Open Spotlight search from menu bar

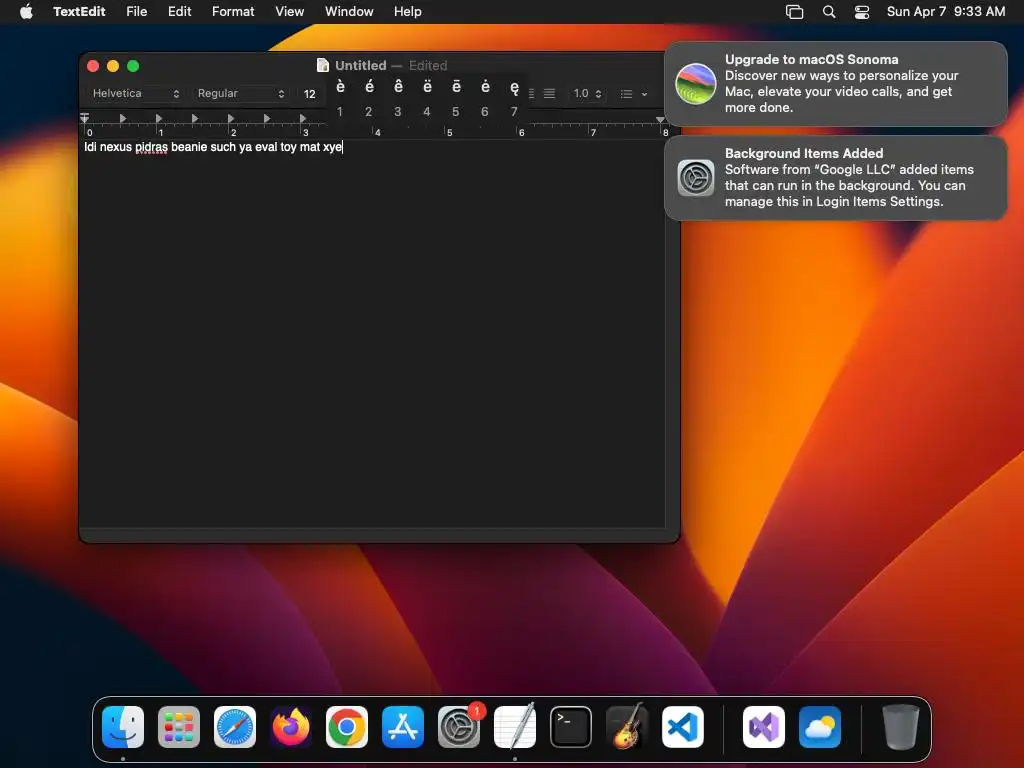829,12
